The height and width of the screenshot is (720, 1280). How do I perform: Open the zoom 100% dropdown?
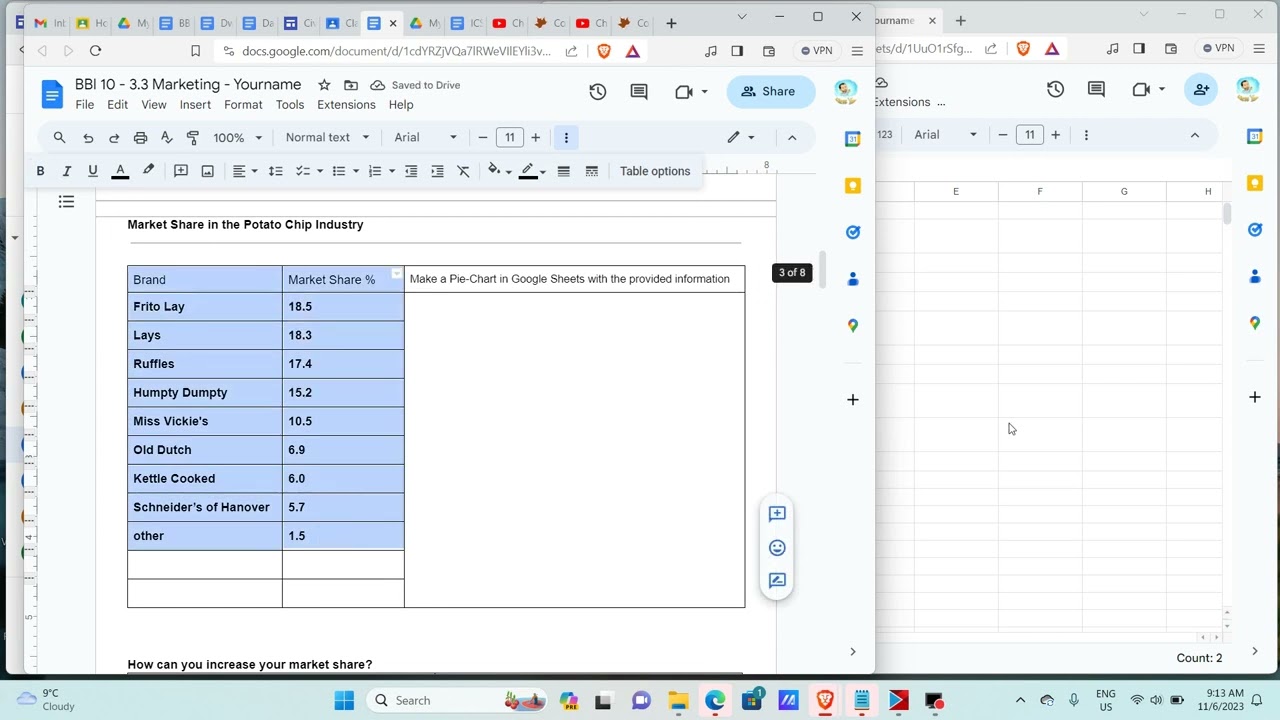click(238, 137)
